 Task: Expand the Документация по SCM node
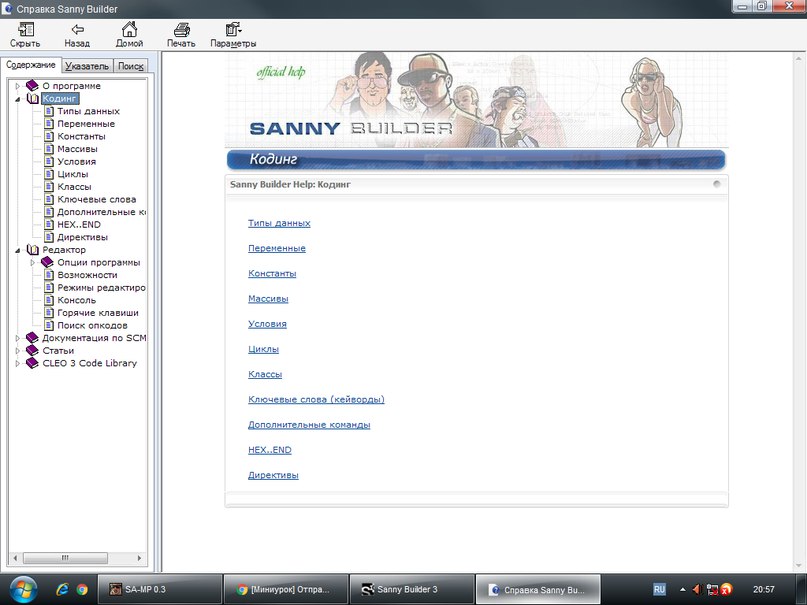point(18,338)
